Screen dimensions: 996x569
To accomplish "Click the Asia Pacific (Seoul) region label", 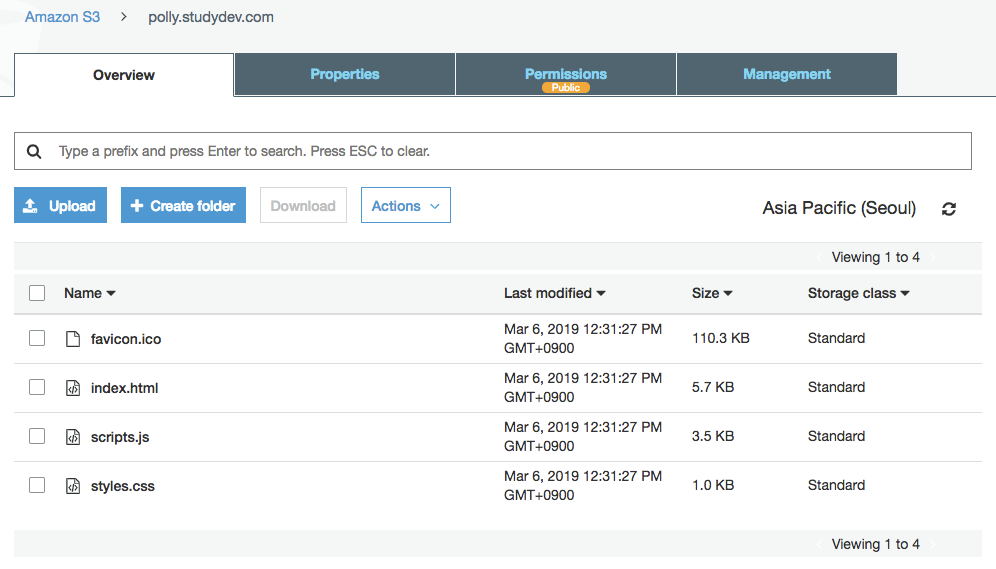I will [x=839, y=208].
